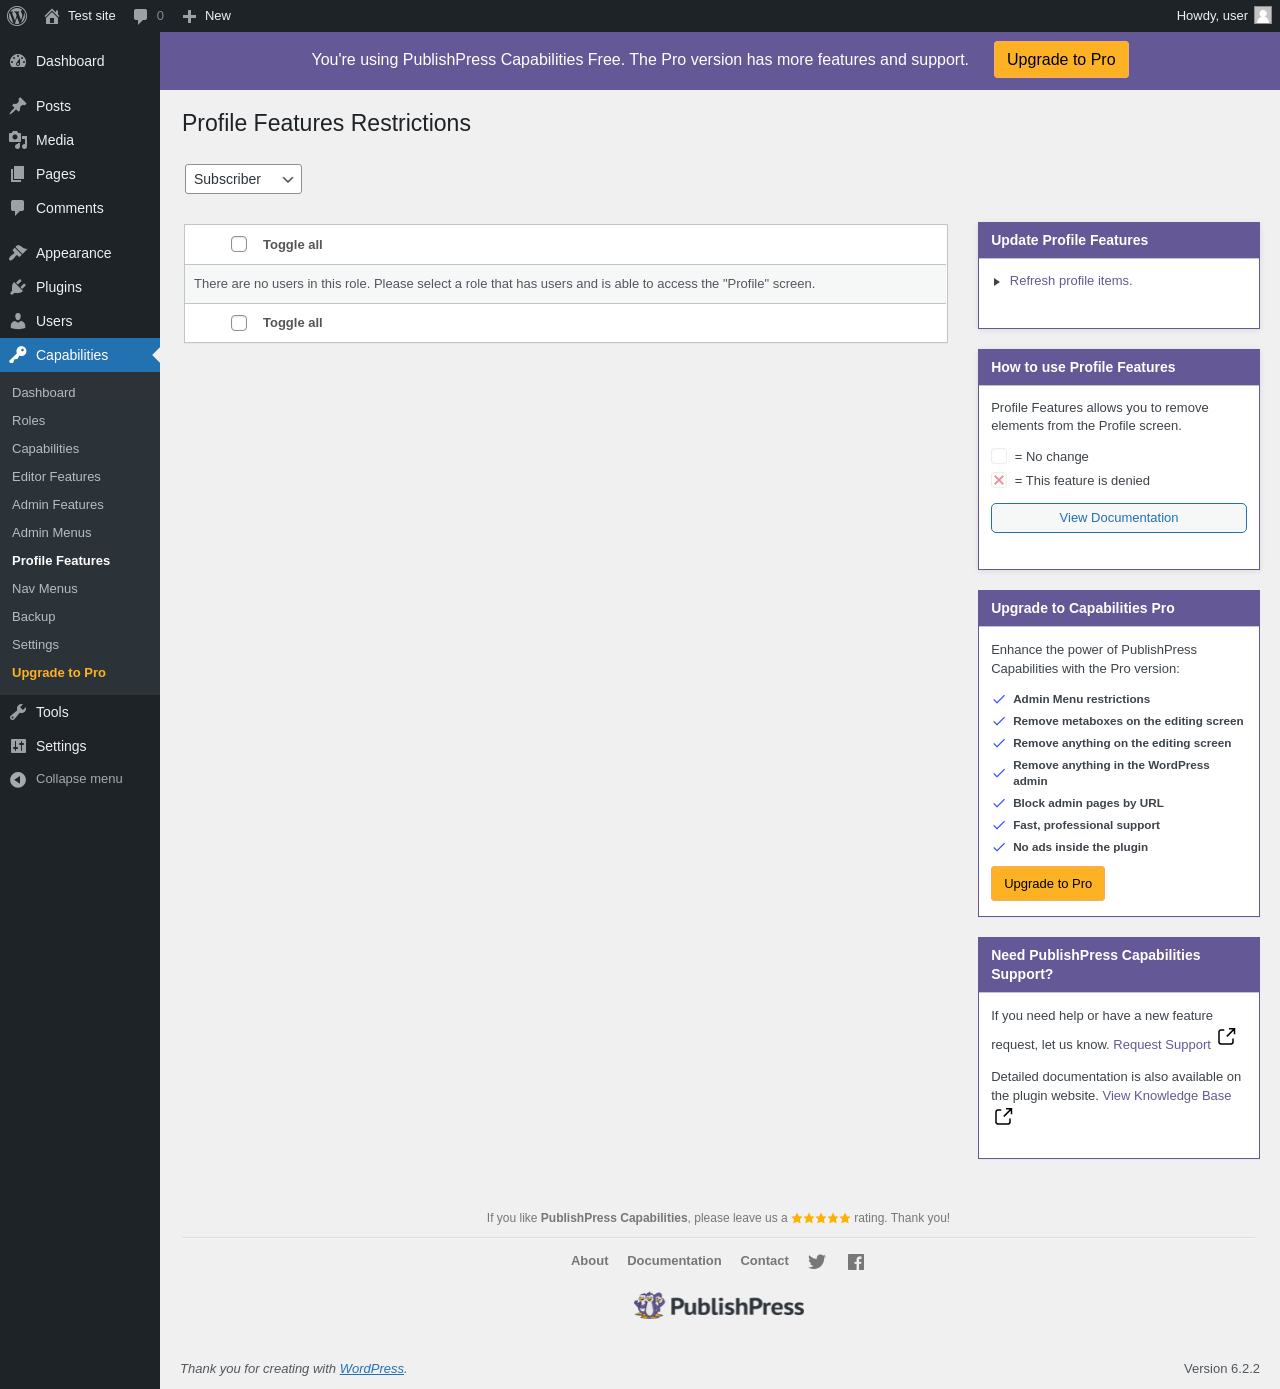Click Upgrade to Pro button in top banner
The image size is (1280, 1389).
pos(1061,59)
